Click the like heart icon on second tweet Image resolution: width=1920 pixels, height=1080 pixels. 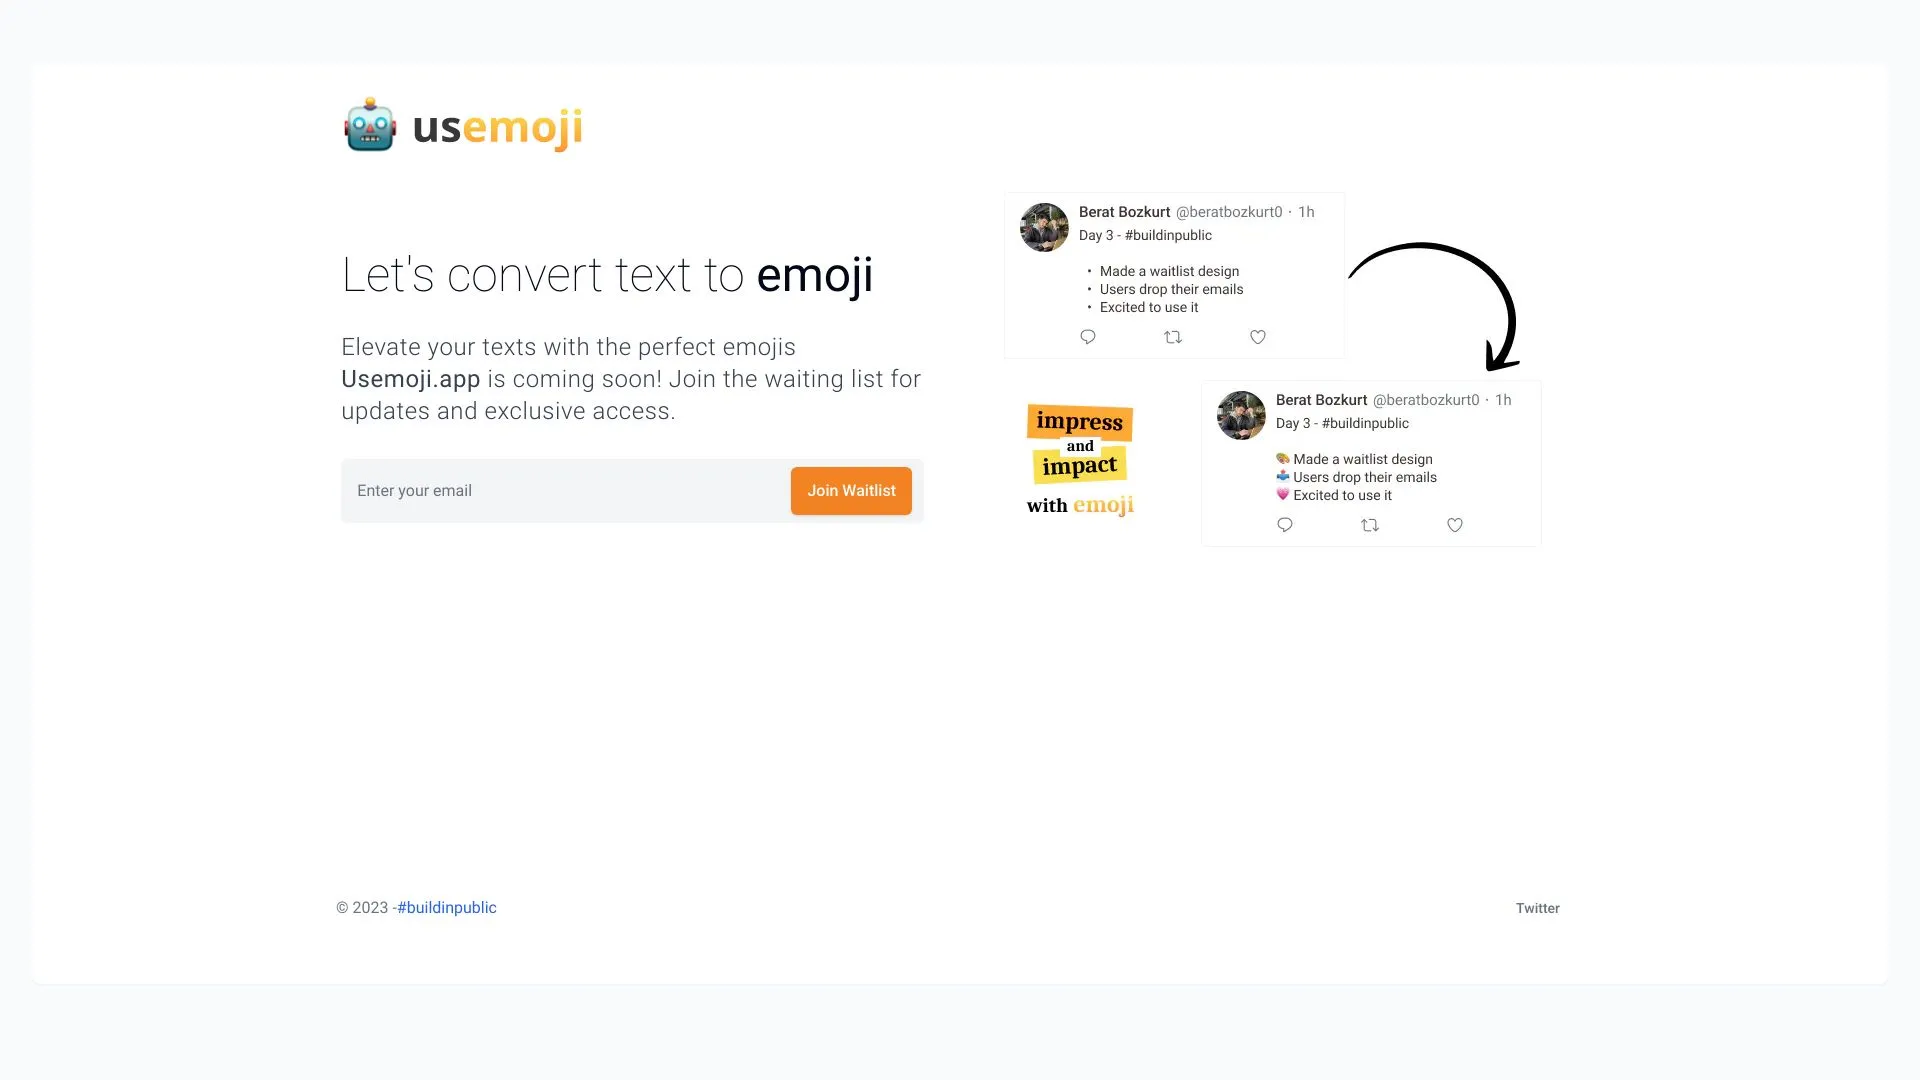tap(1456, 525)
